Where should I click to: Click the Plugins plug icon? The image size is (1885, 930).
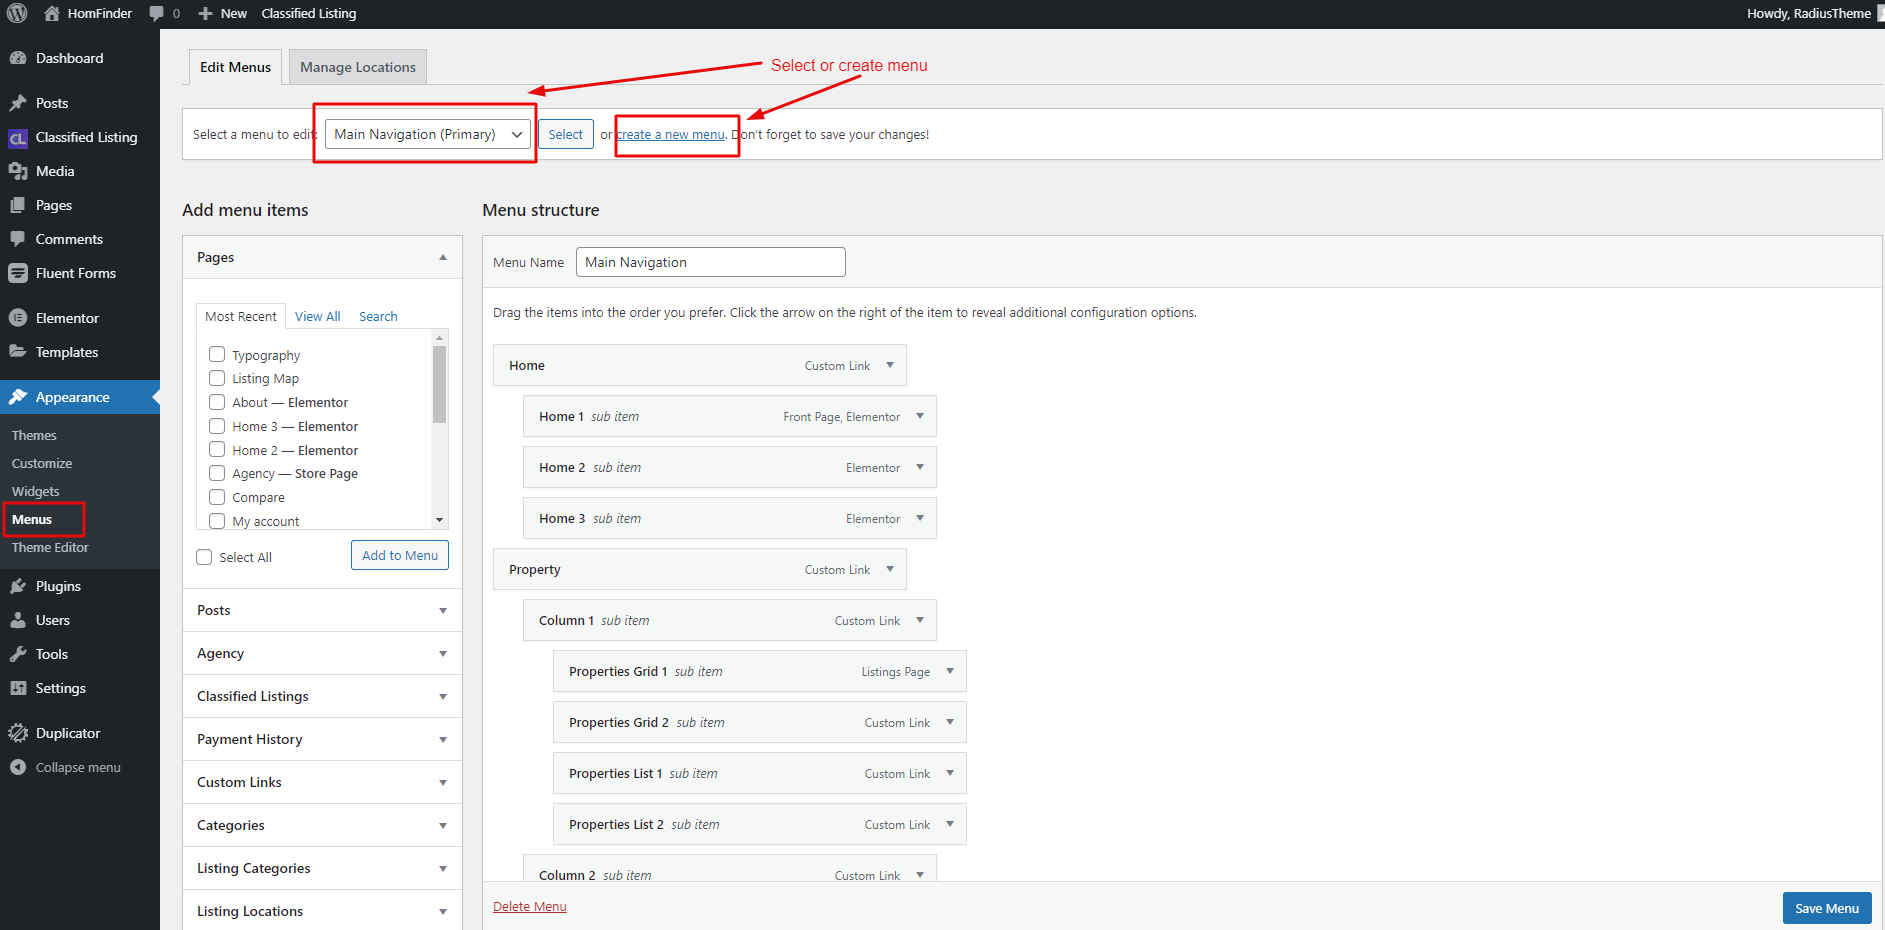[18, 586]
